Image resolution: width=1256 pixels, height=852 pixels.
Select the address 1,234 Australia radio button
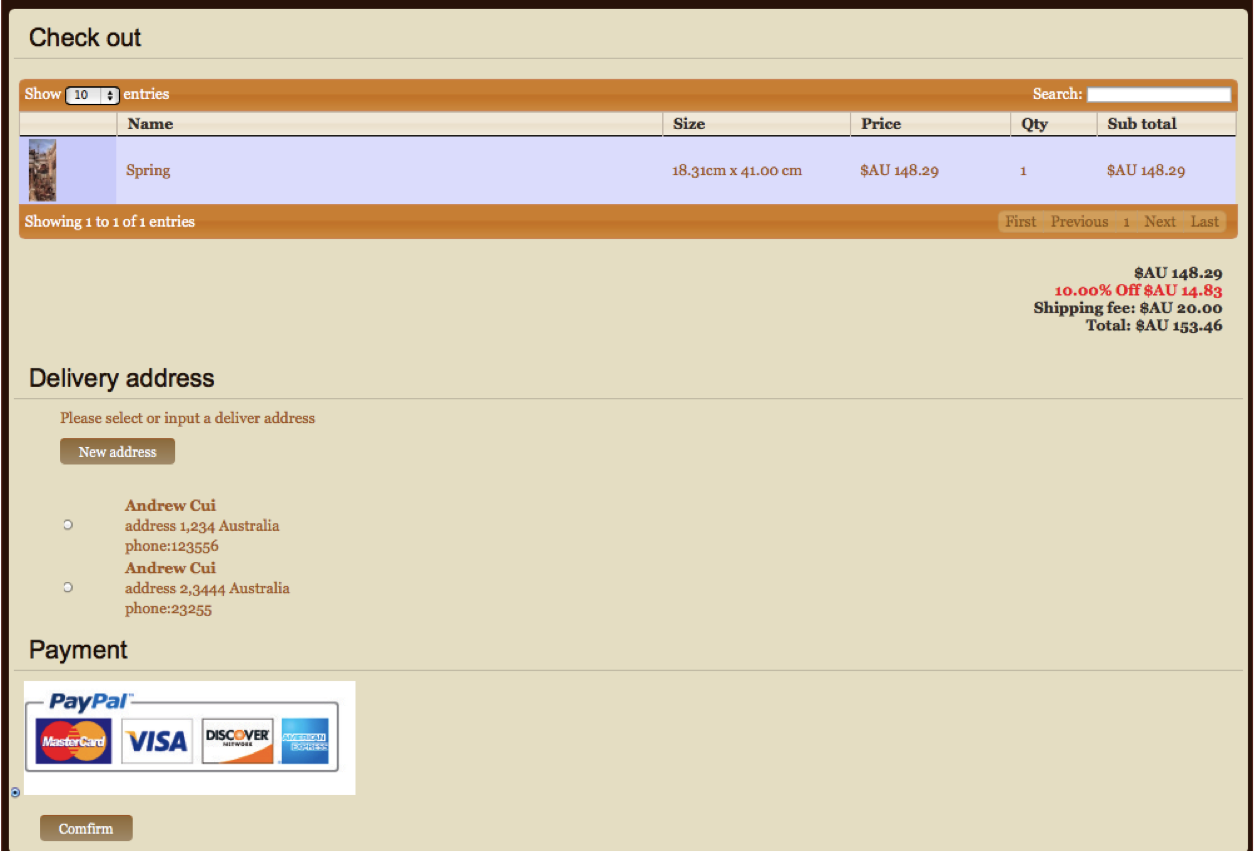click(x=68, y=525)
